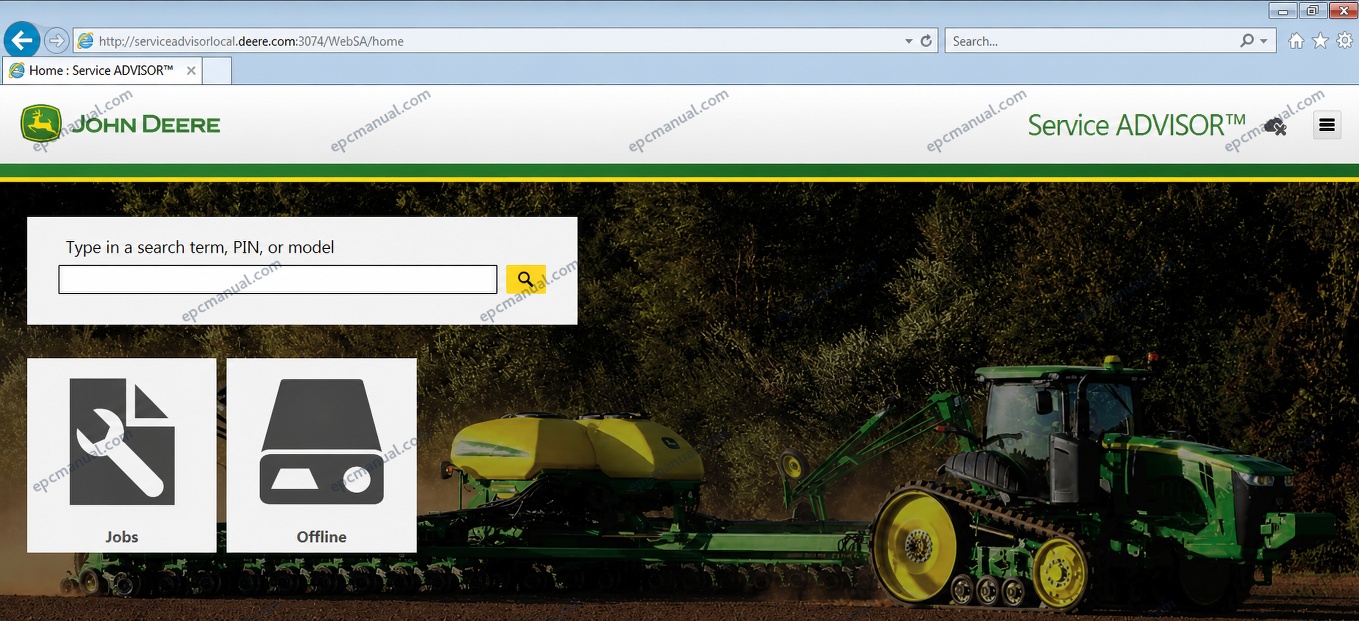The width and height of the screenshot is (1359, 621).
Task: Open the Jobs tile
Action: coord(121,455)
